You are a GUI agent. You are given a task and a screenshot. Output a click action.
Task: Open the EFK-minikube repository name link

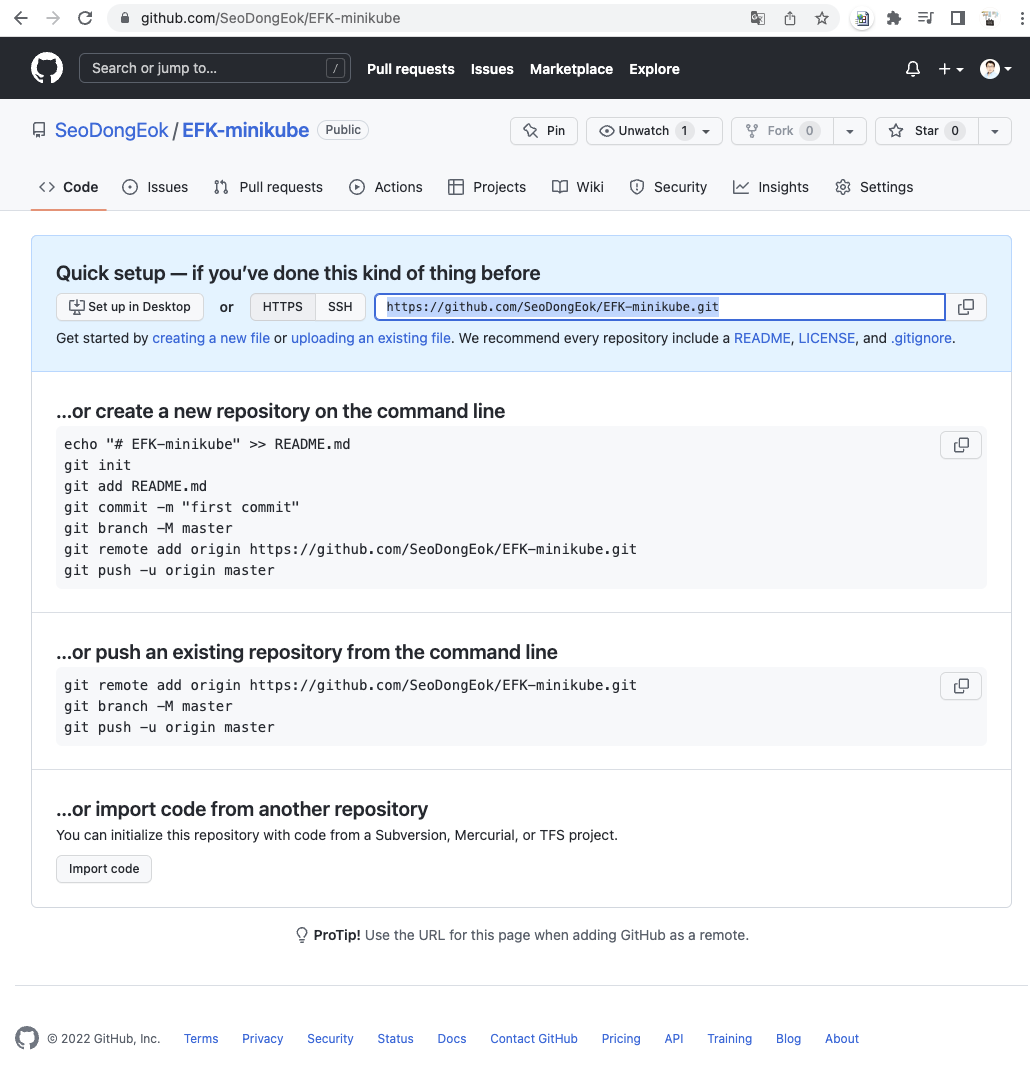[245, 130]
